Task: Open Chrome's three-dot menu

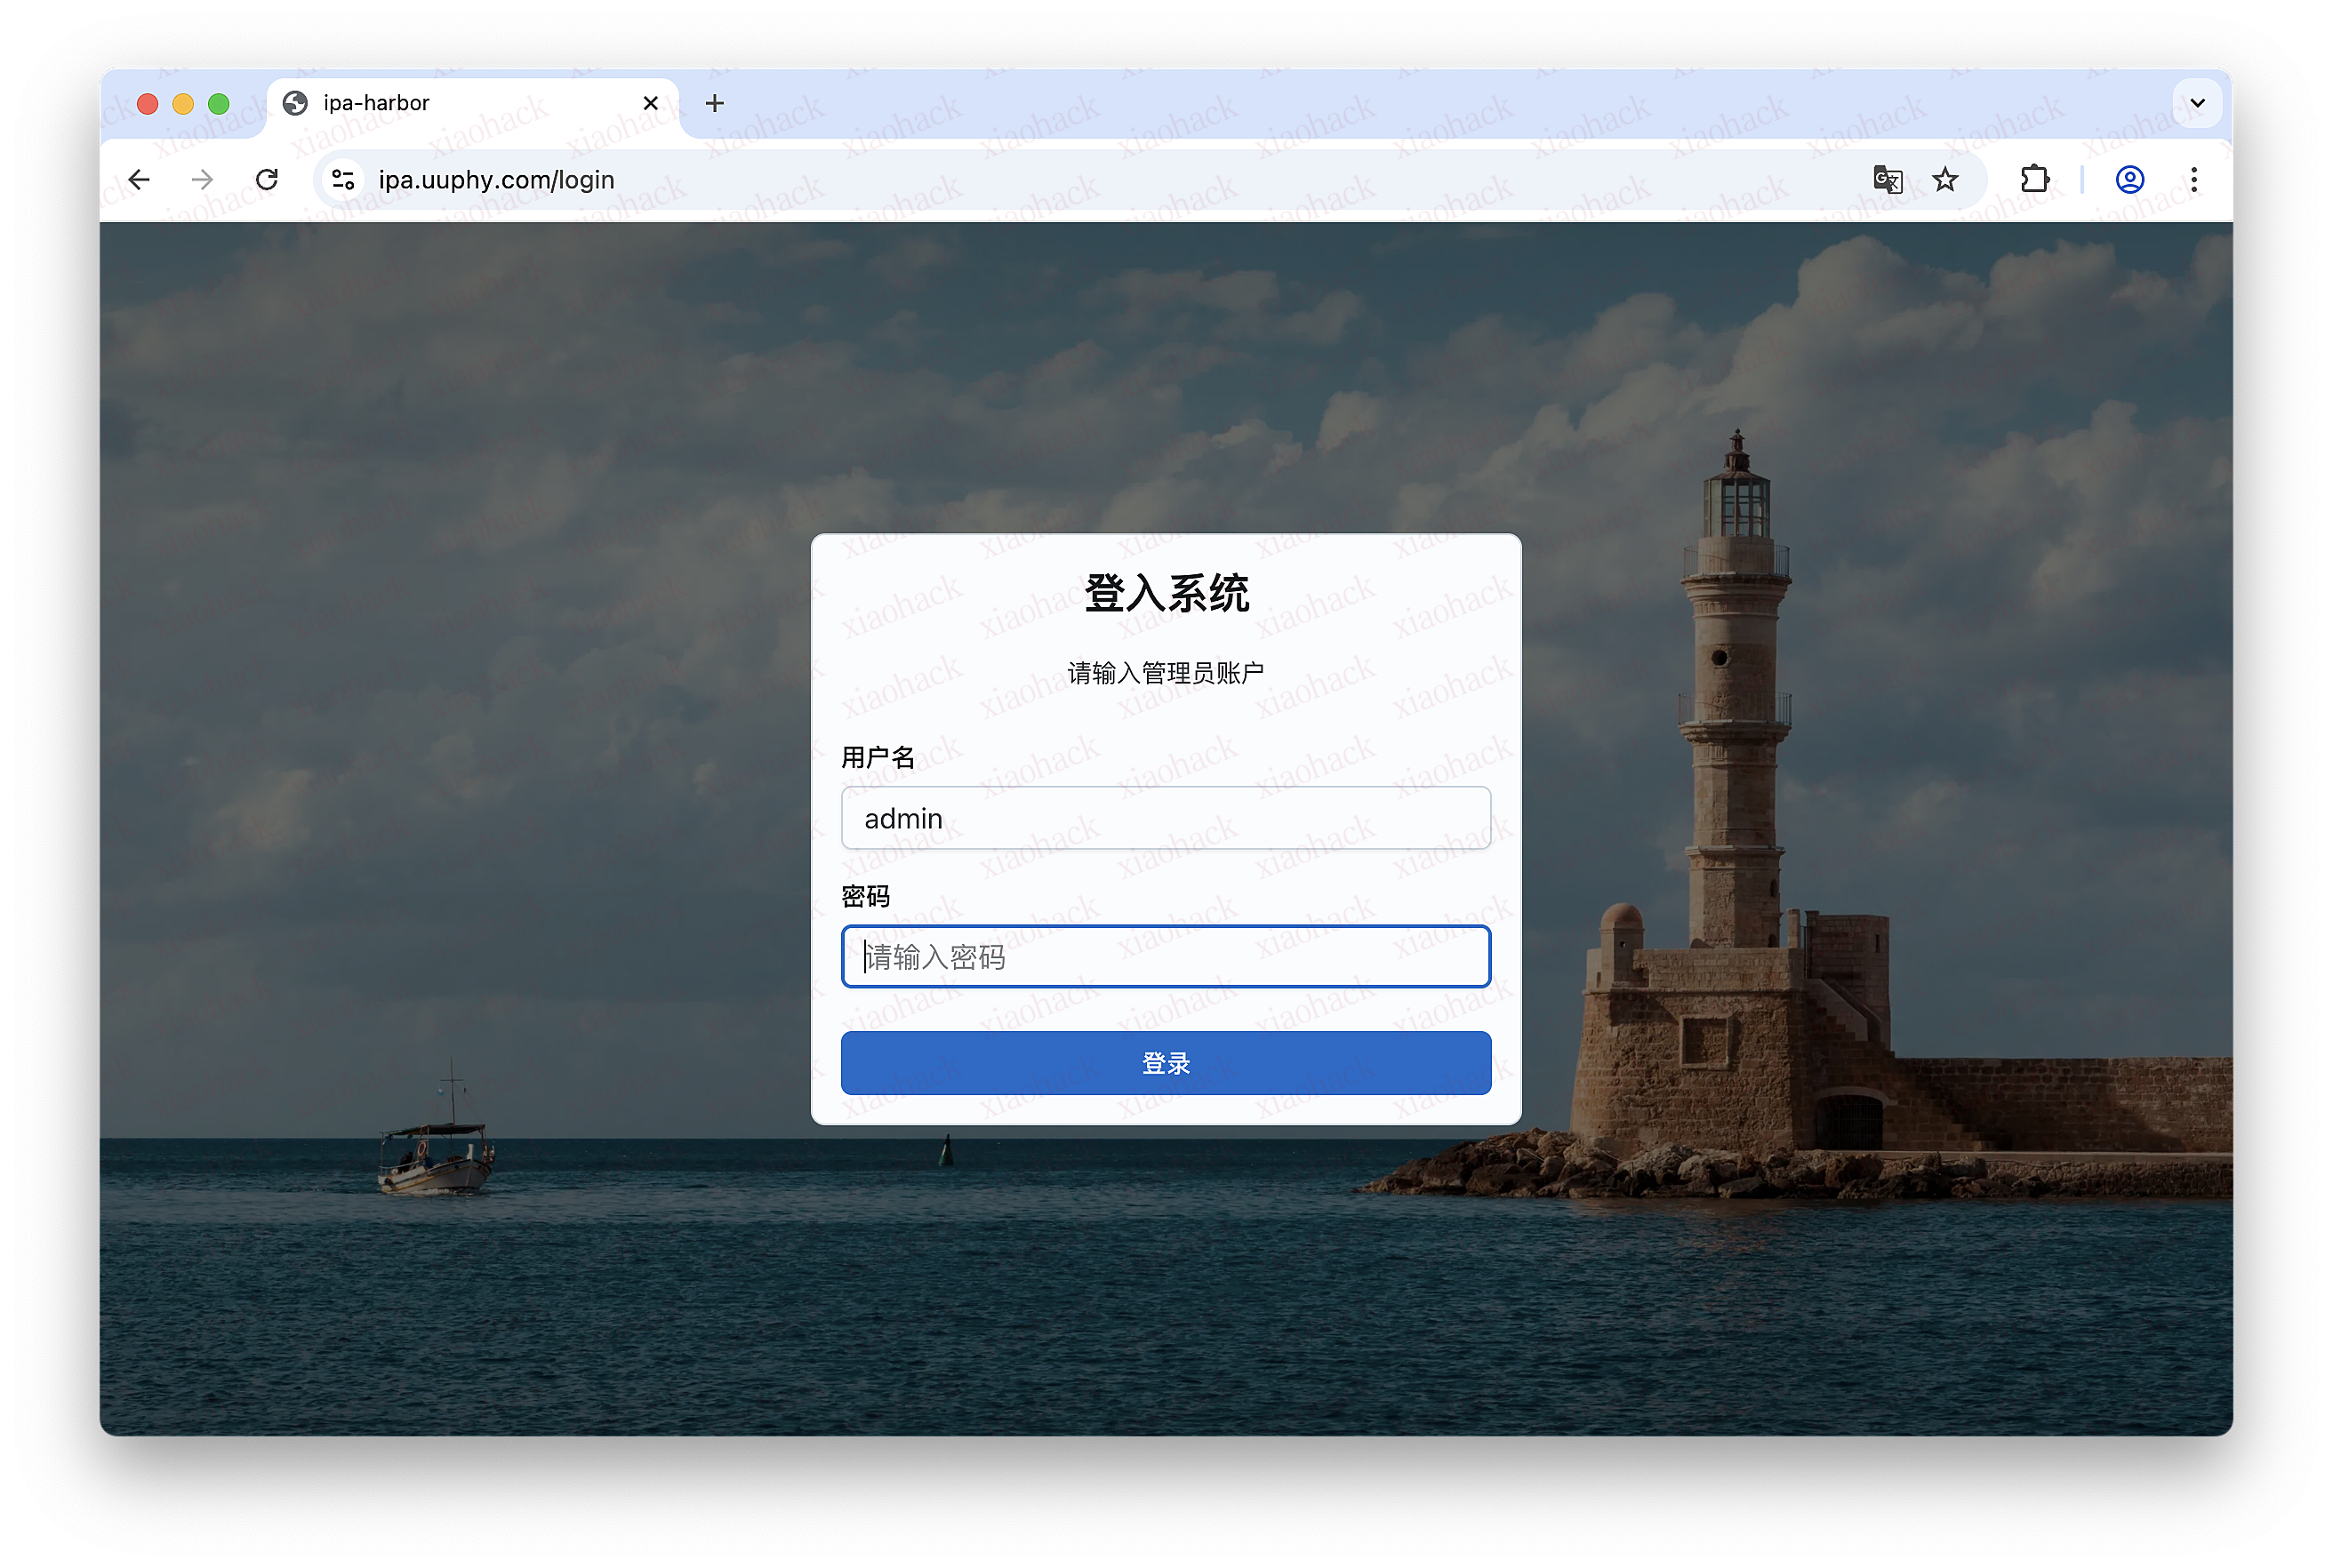Action: (2194, 180)
